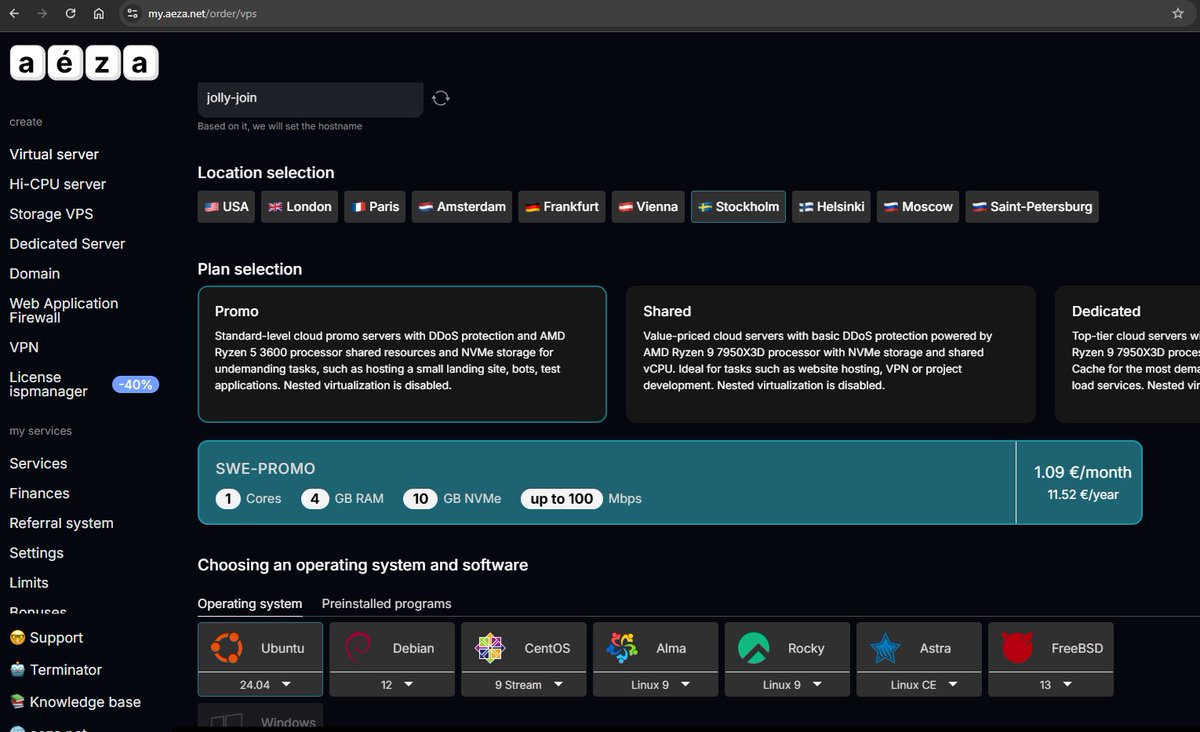
Task: Open Services in sidebar
Action: [x=38, y=463]
